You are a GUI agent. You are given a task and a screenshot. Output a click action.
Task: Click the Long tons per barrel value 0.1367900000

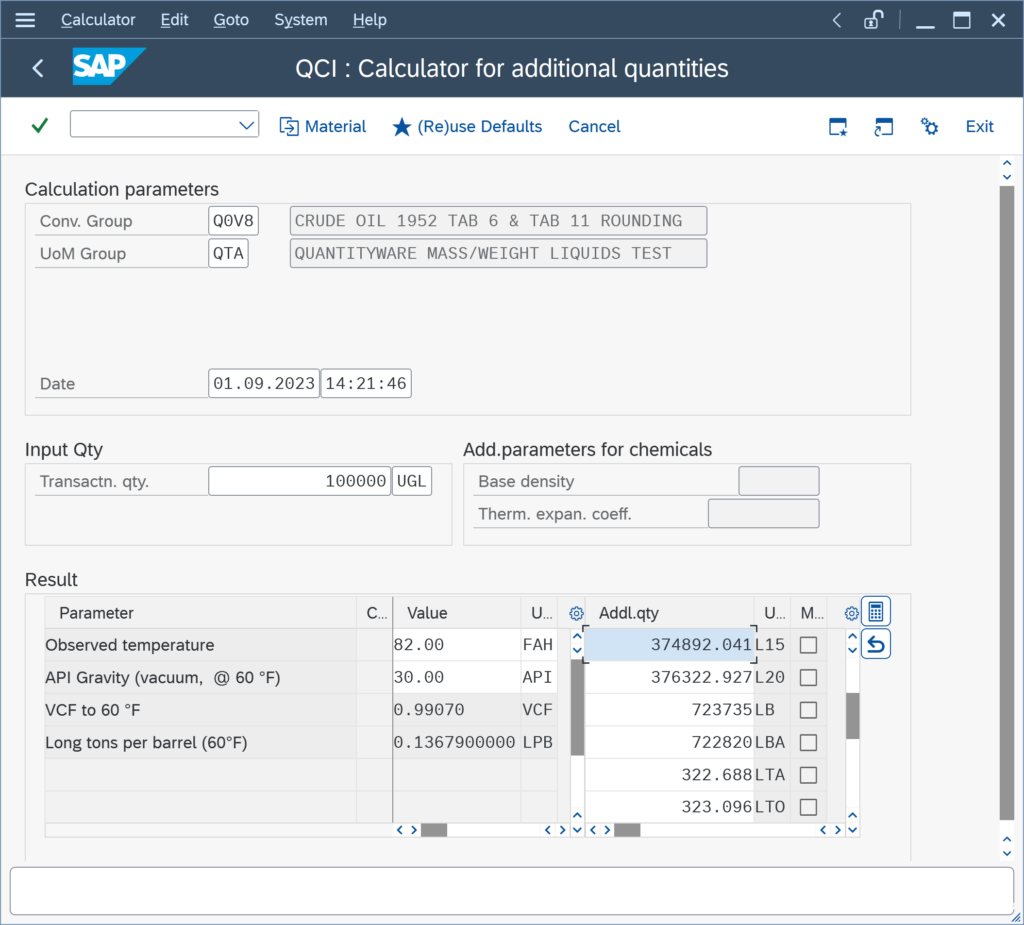coord(456,742)
